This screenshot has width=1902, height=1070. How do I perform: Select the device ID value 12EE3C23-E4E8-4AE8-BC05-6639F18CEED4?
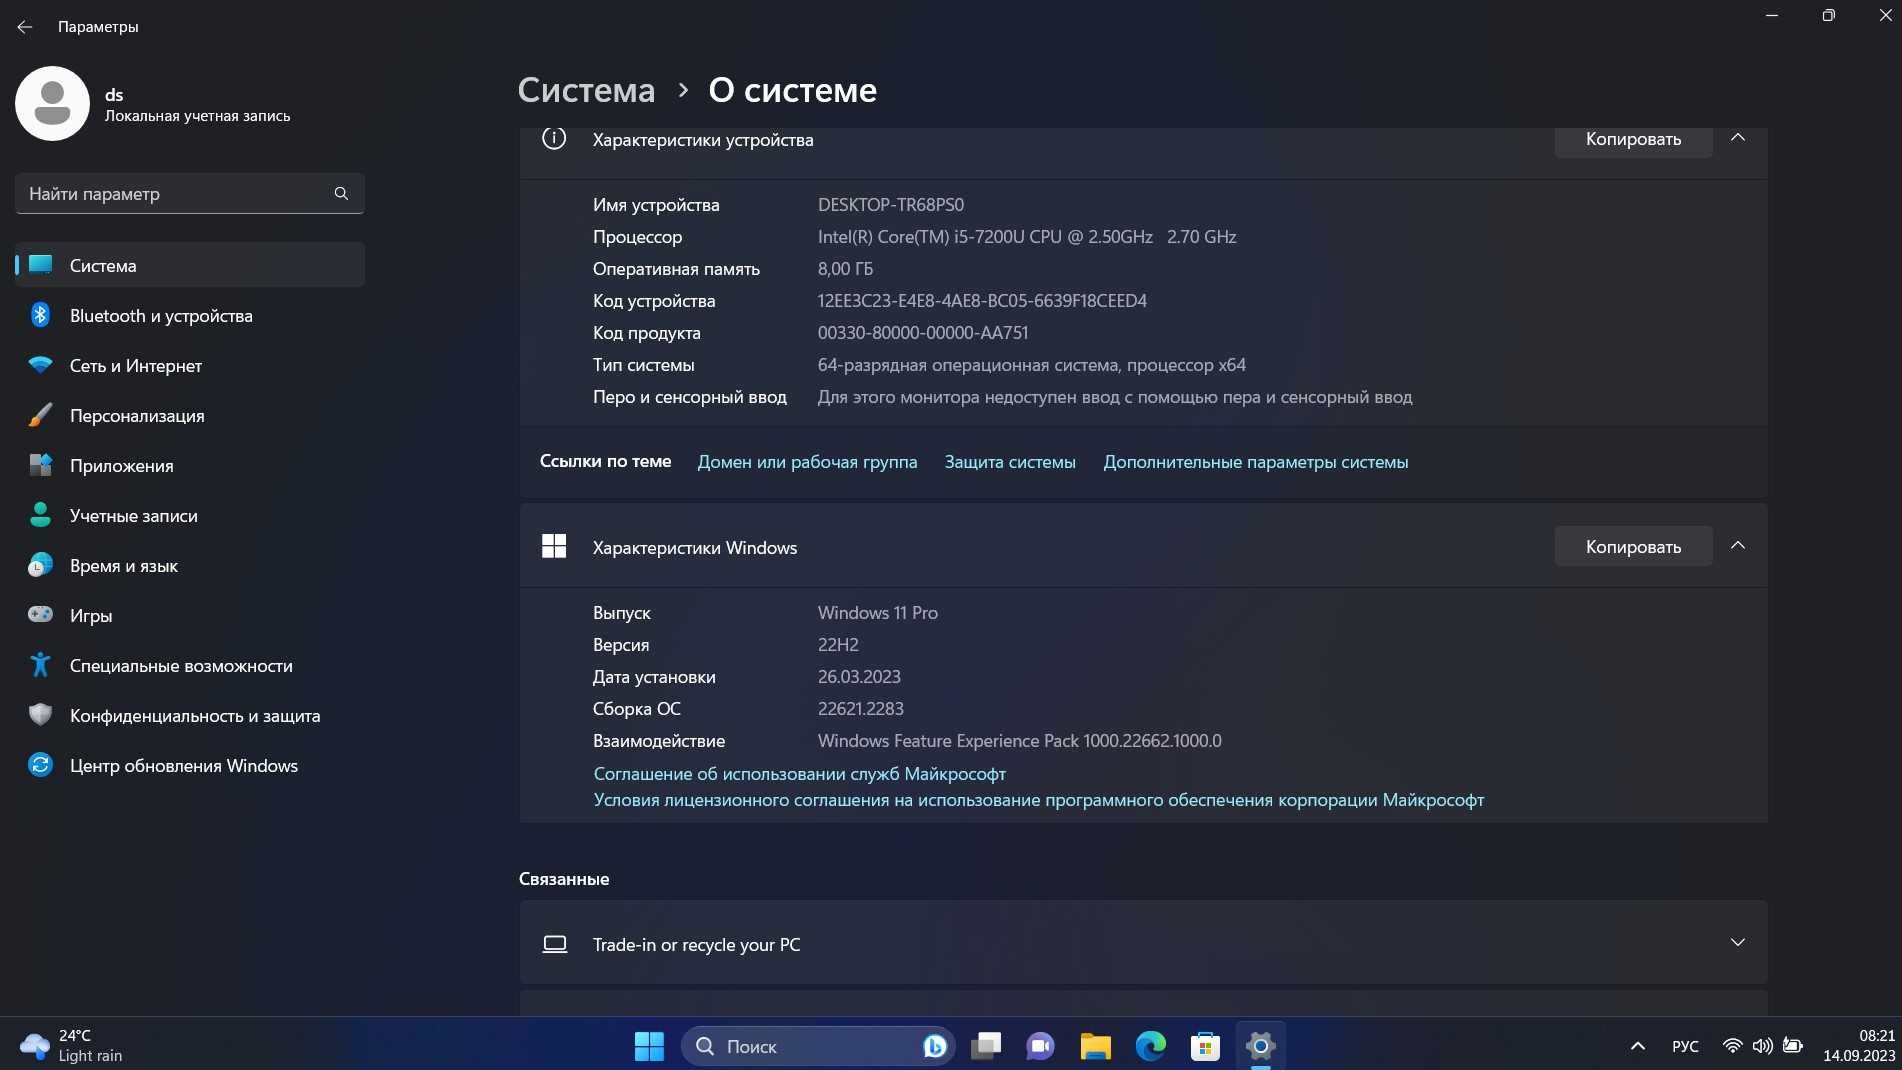(982, 301)
